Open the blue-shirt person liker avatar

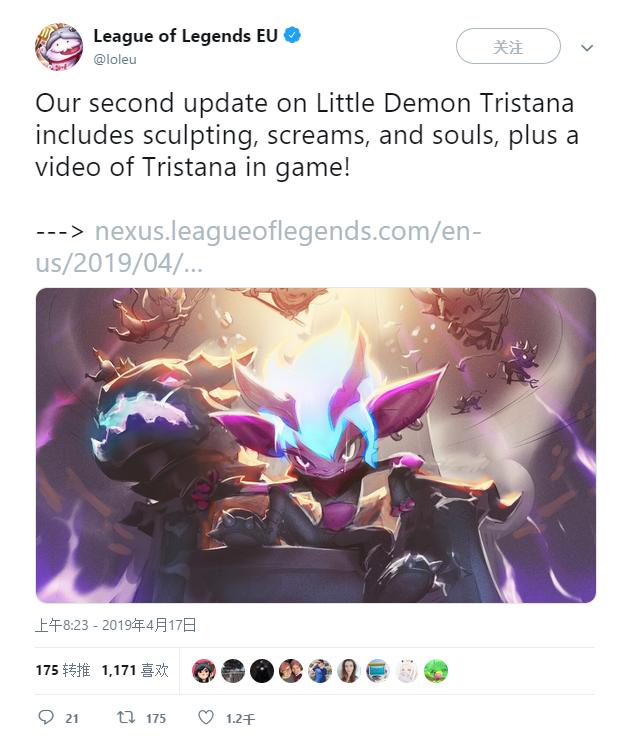pos(320,671)
